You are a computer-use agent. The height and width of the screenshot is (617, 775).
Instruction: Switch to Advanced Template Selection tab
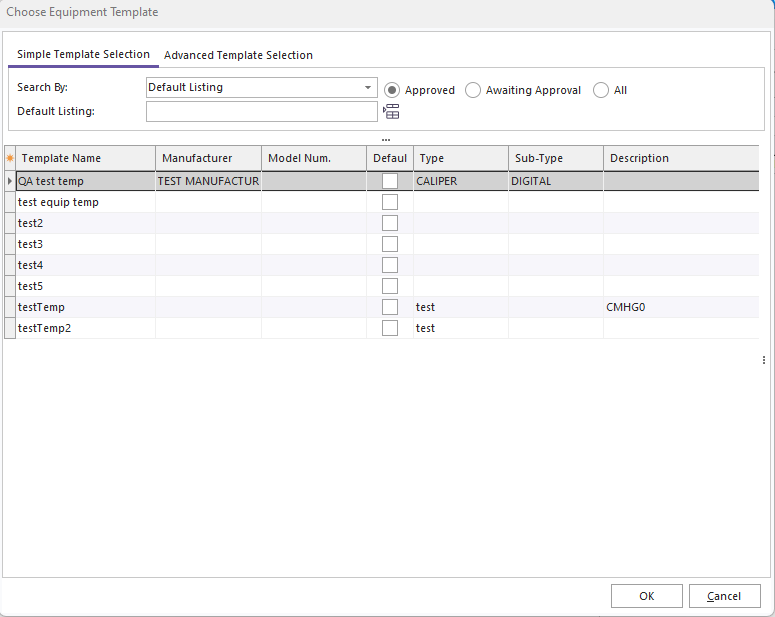[238, 55]
